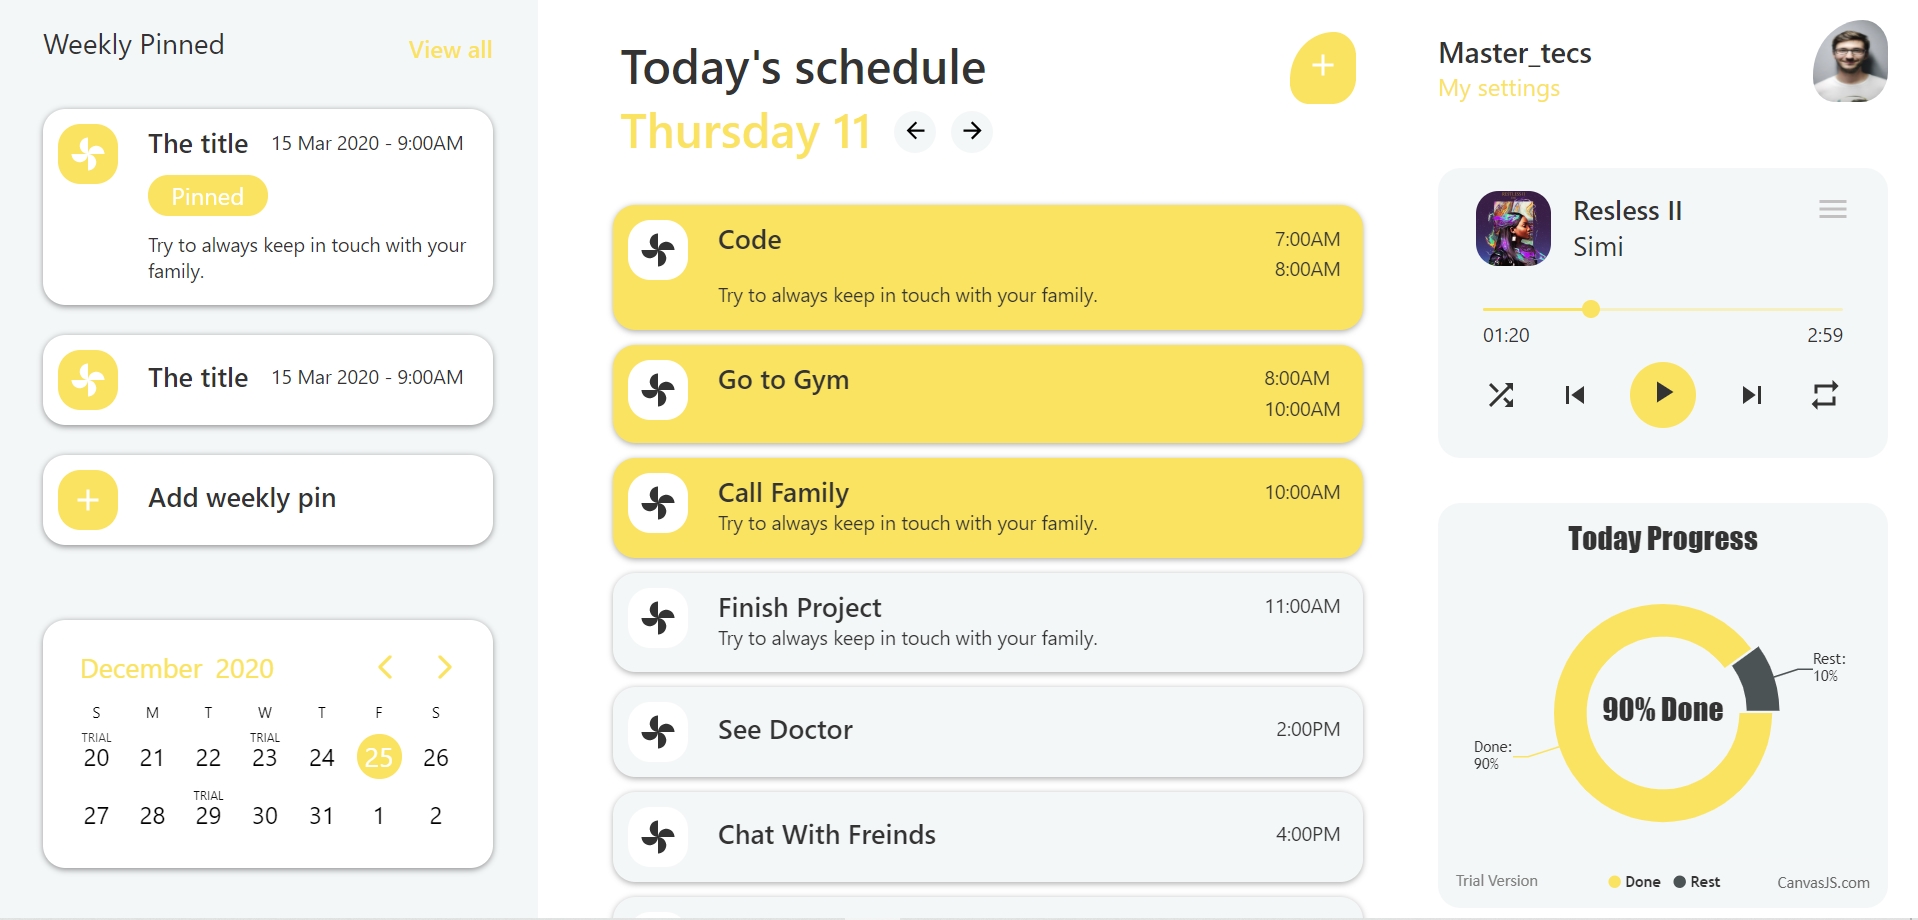Screen dimensions: 1918x920
Task: Go to next month in calendar
Action: pos(445,667)
